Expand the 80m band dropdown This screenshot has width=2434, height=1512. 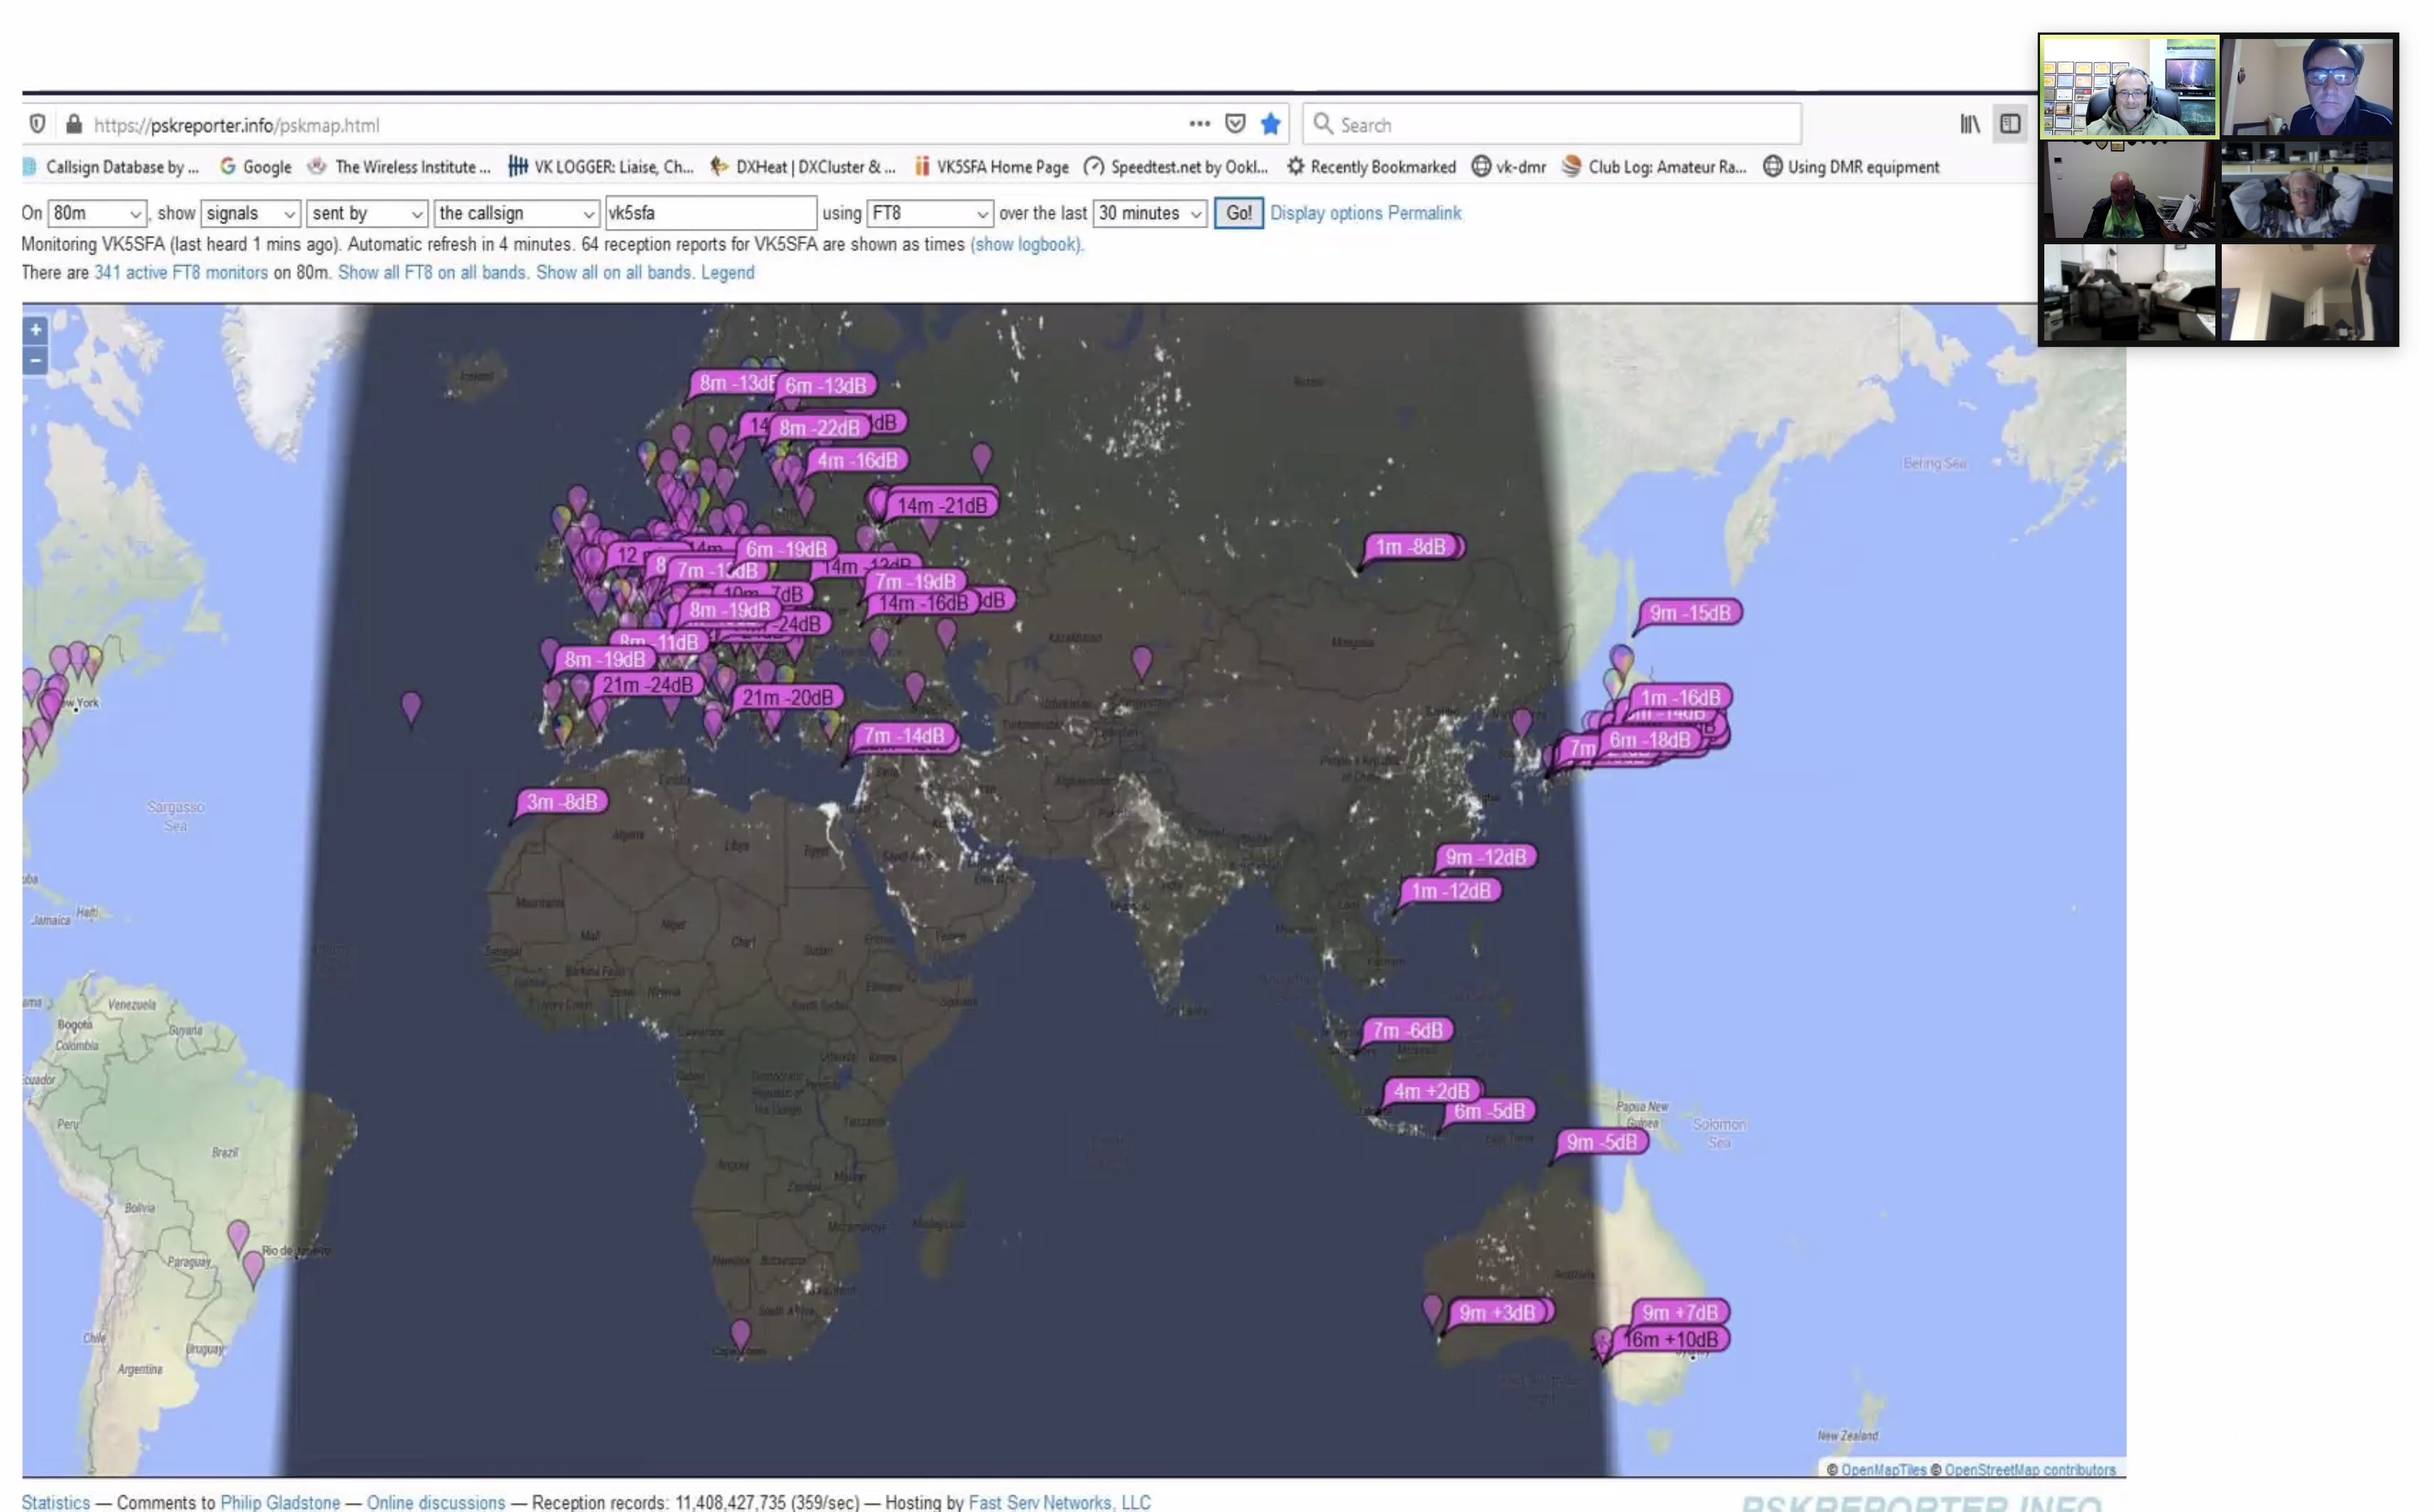[97, 213]
